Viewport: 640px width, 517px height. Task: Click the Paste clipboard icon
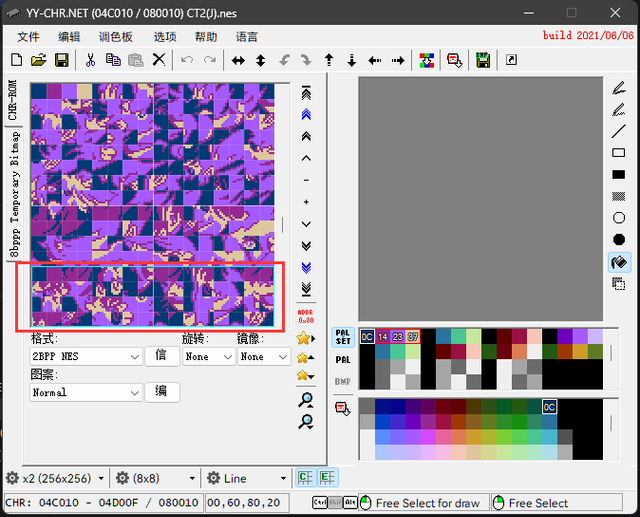pos(136,60)
